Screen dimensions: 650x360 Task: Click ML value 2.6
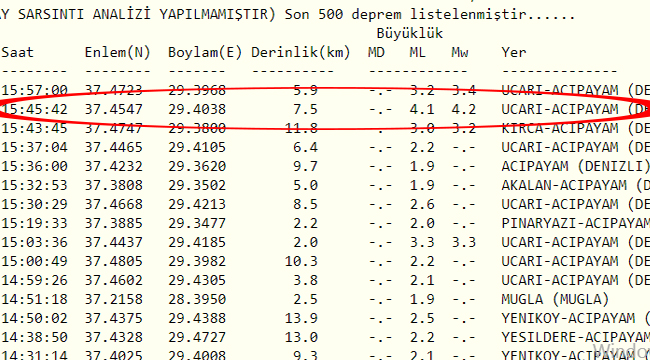click(422, 204)
